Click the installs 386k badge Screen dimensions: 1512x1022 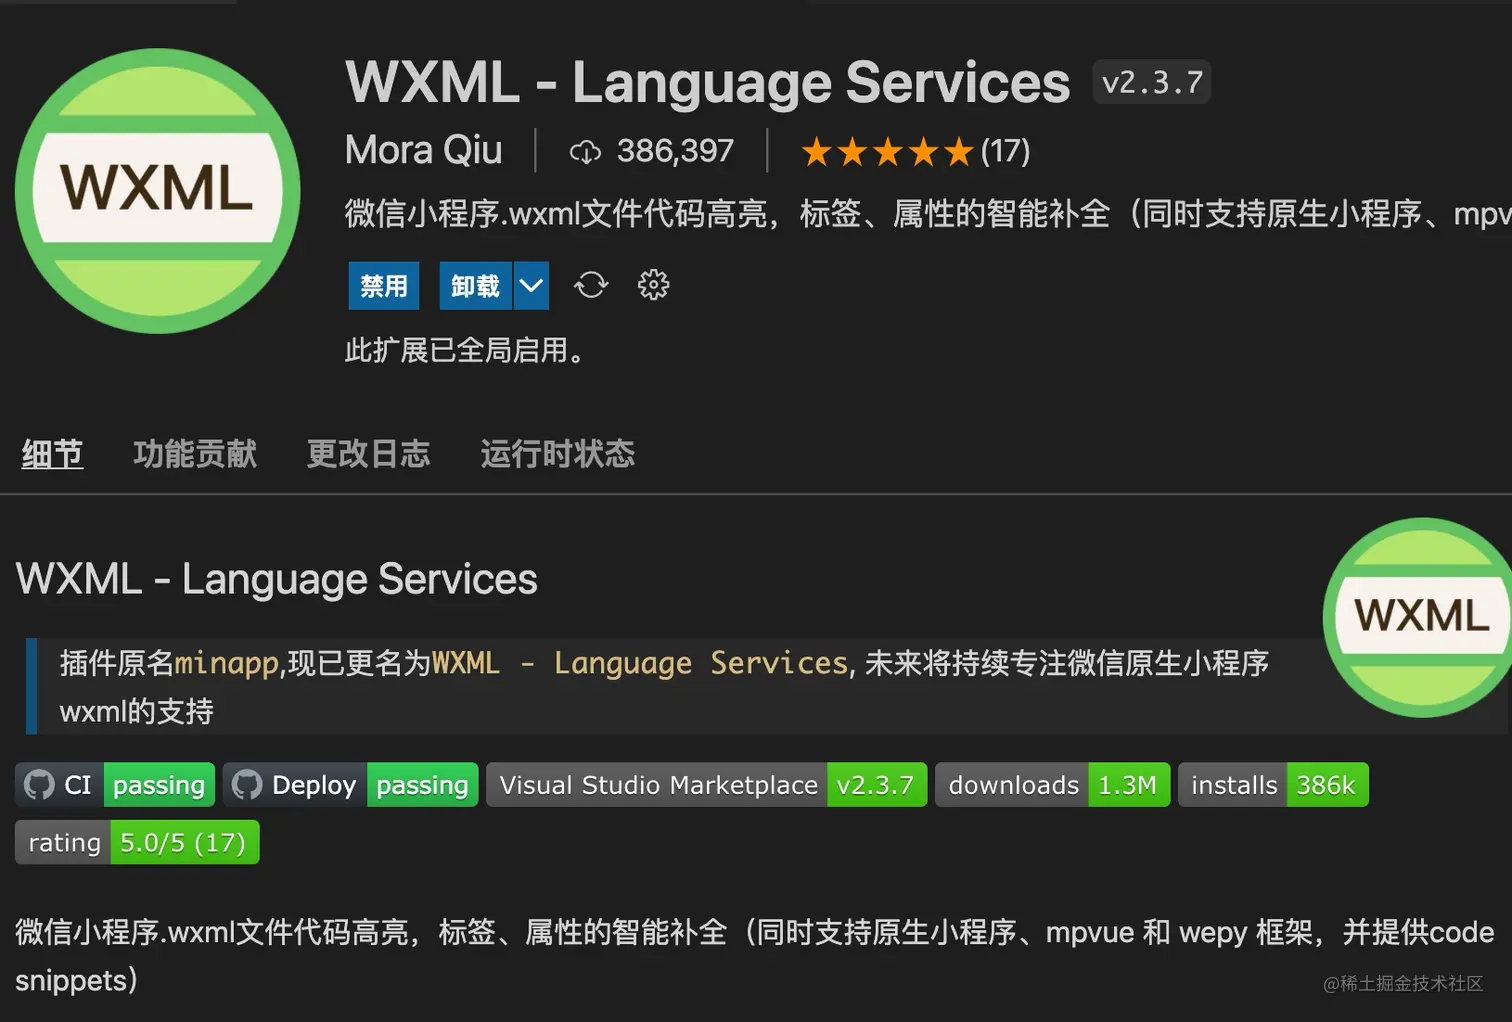pos(1273,785)
